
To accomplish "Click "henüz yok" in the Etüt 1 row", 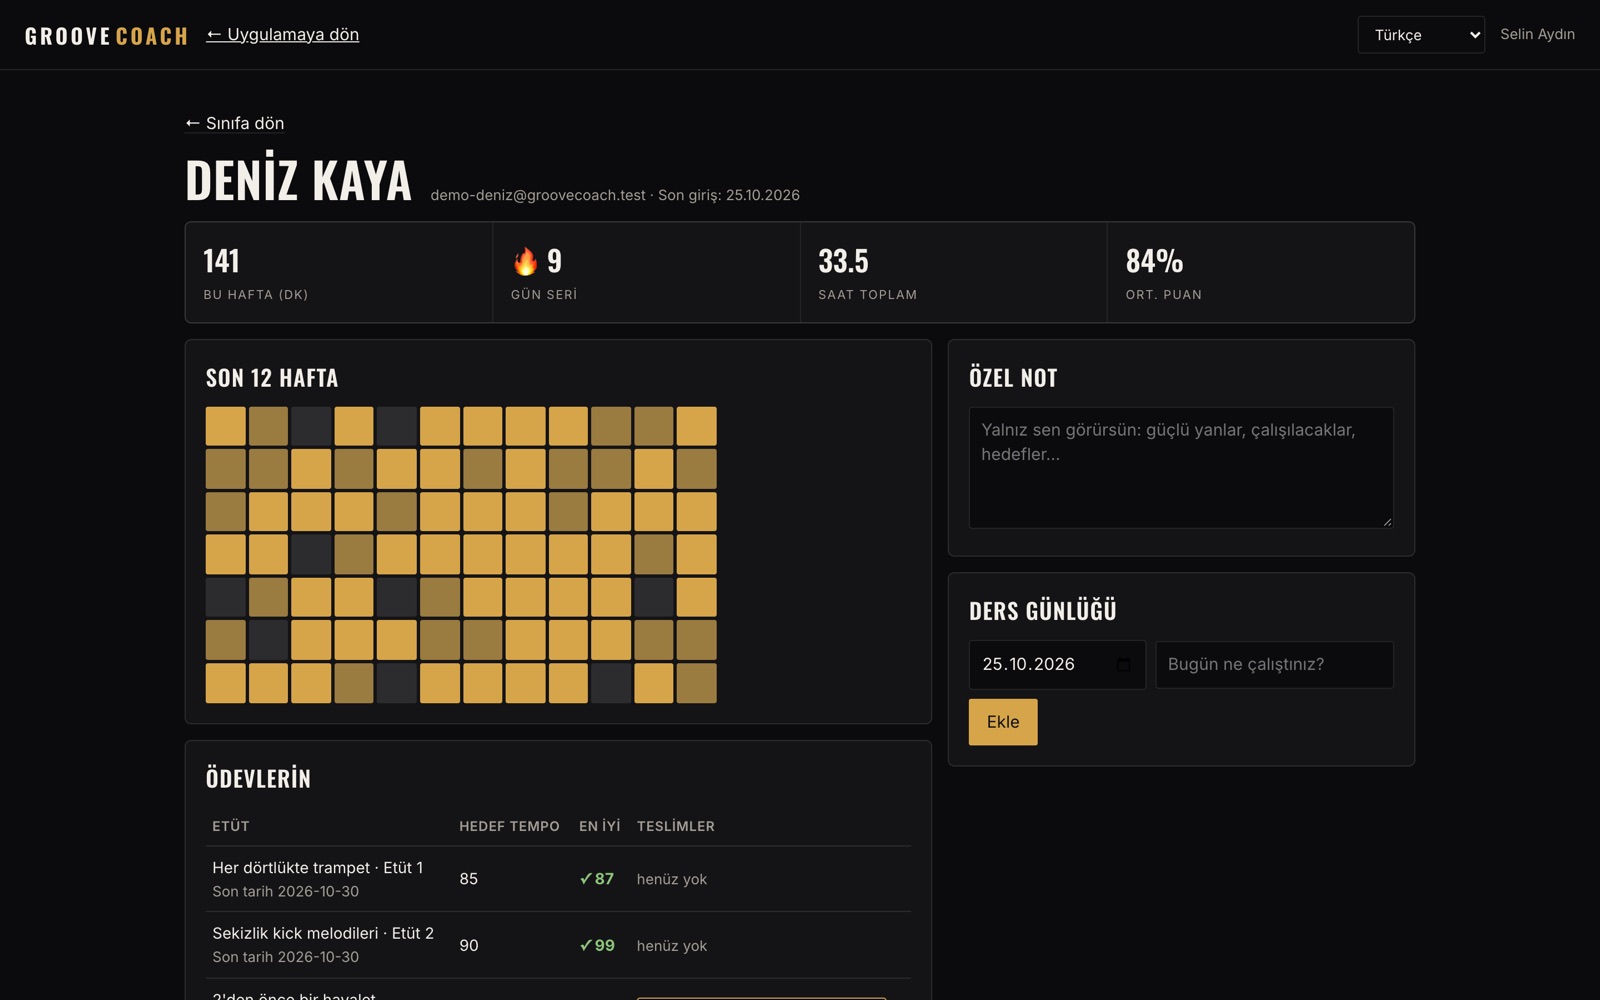I will 672,879.
